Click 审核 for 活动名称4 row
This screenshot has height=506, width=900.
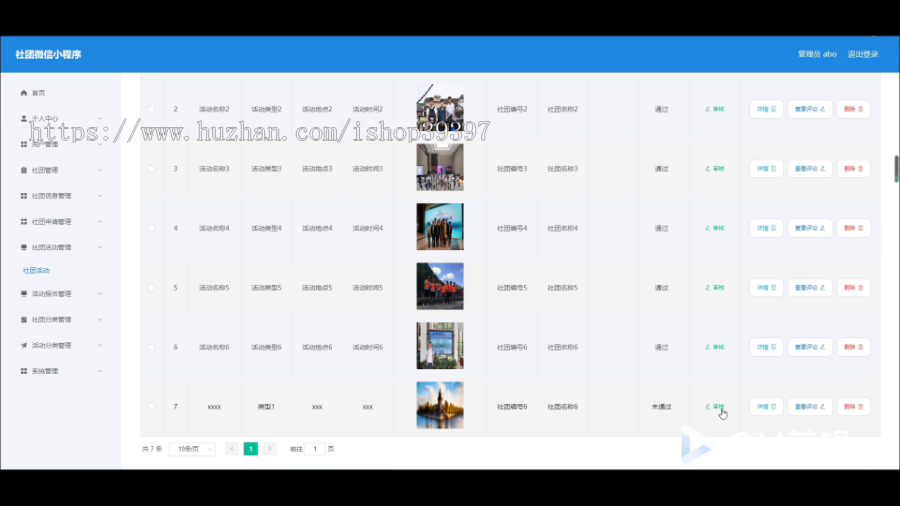coord(715,228)
